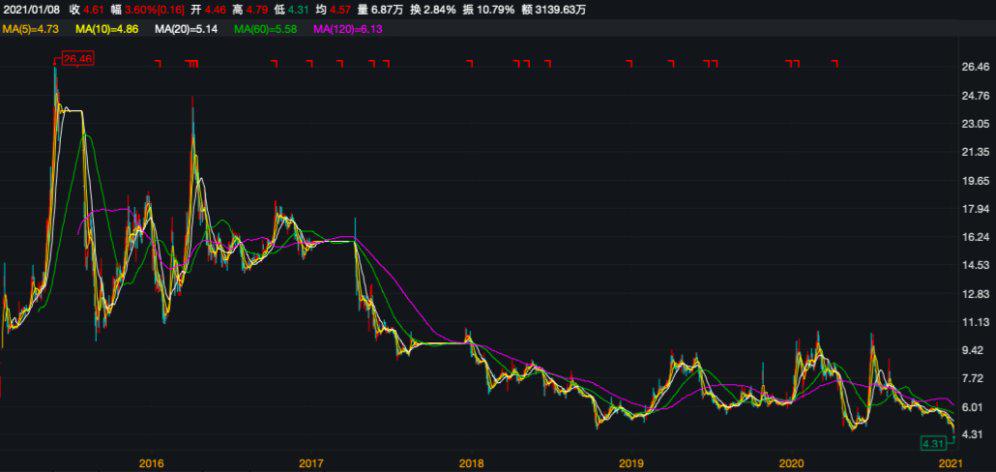Viewport: 996px width, 472px height.
Task: Select the 2020 label on time axis
Action: (x=790, y=463)
